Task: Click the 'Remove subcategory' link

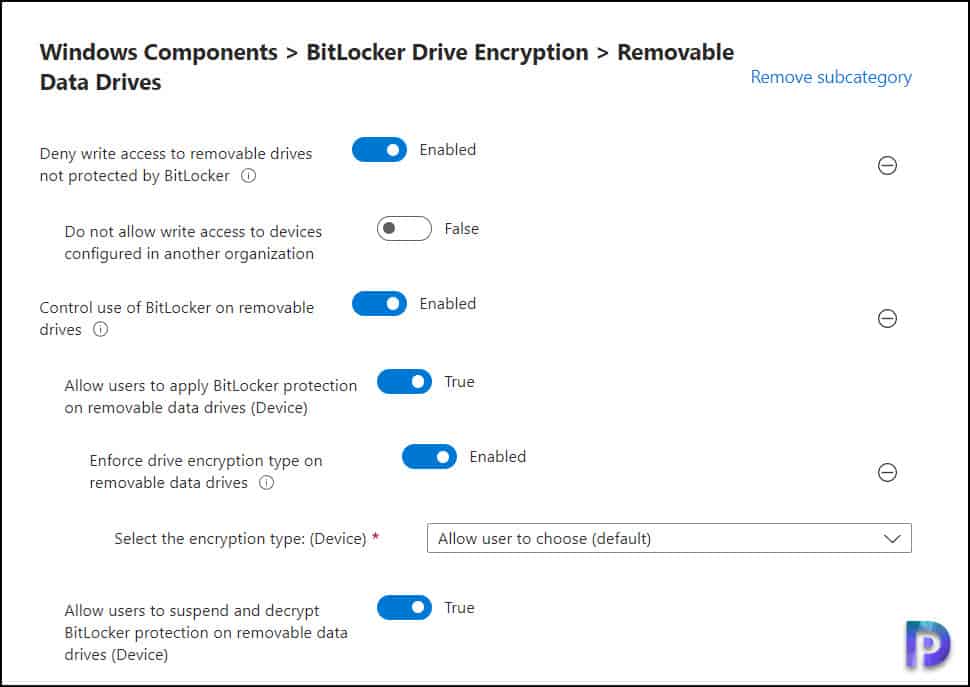Action: click(x=830, y=77)
